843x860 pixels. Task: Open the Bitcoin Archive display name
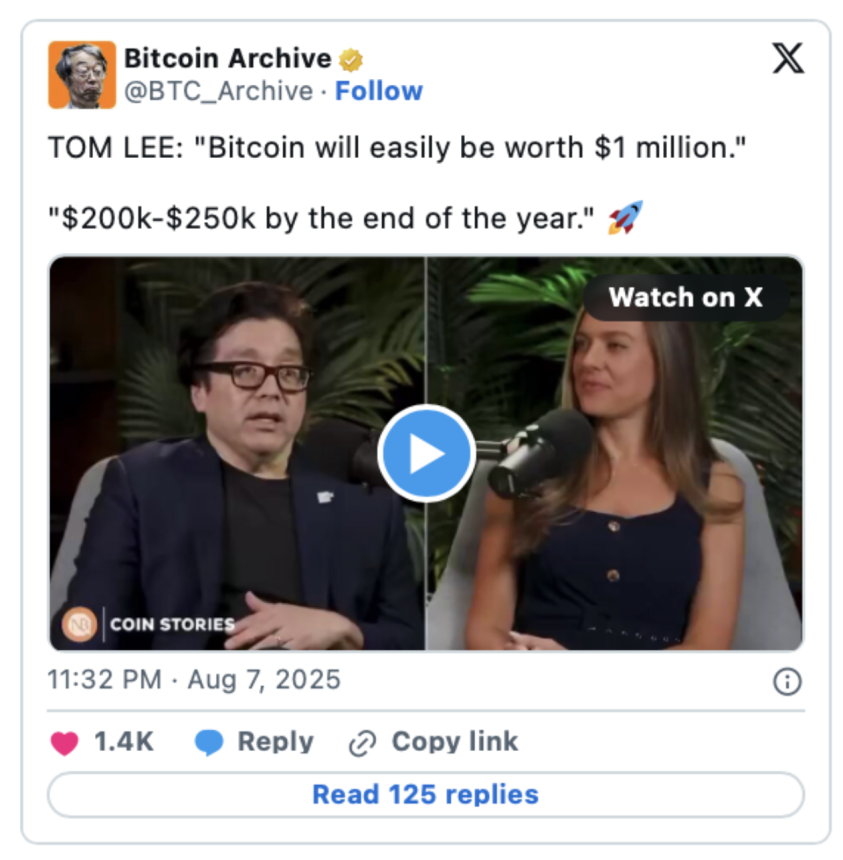pos(228,58)
